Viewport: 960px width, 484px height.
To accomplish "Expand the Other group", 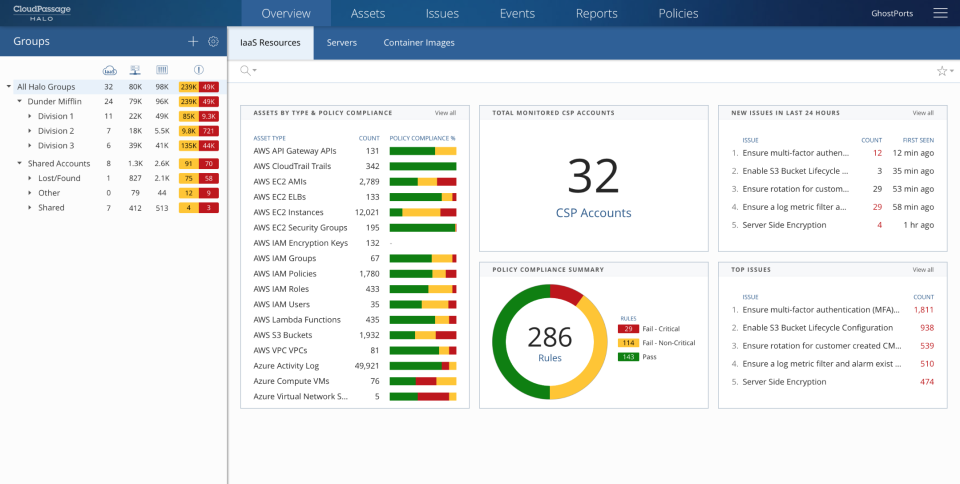I will (x=30, y=193).
